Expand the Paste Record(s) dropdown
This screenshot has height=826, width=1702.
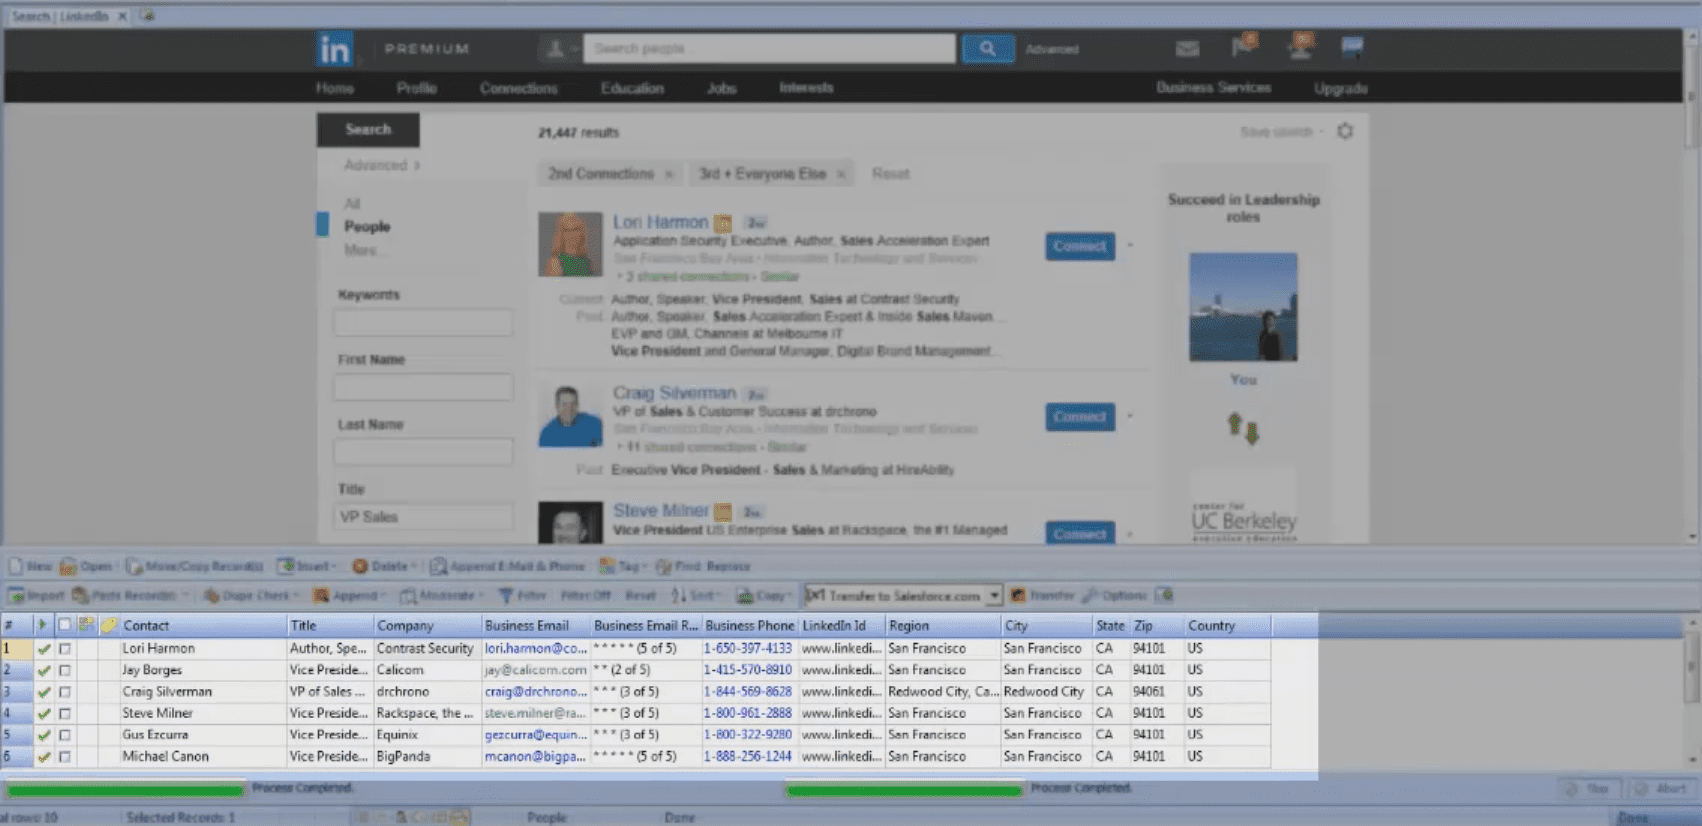(x=184, y=595)
